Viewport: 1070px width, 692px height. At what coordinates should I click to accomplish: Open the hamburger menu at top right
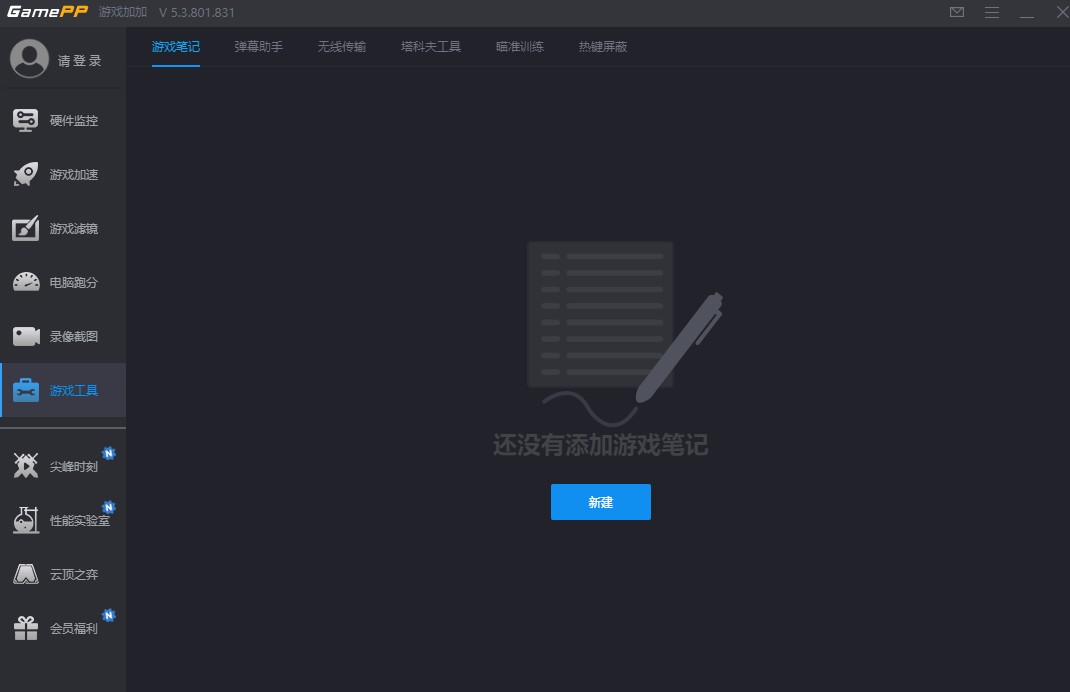(992, 13)
